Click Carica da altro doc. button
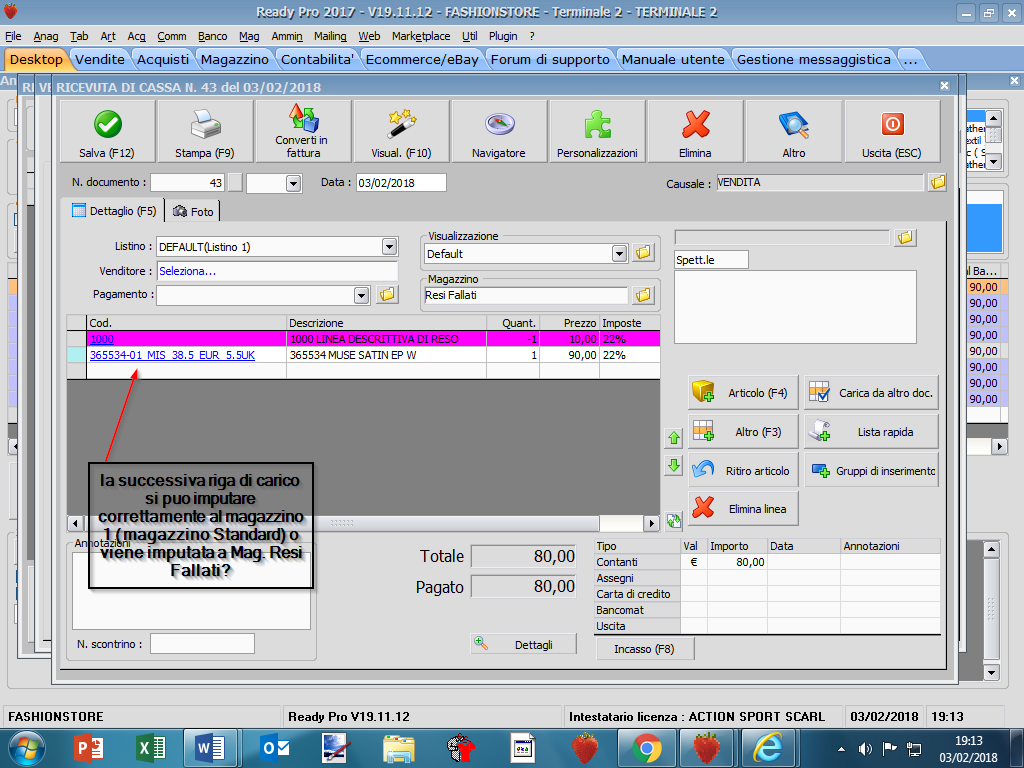Screen dimensions: 1024x768 (871, 392)
